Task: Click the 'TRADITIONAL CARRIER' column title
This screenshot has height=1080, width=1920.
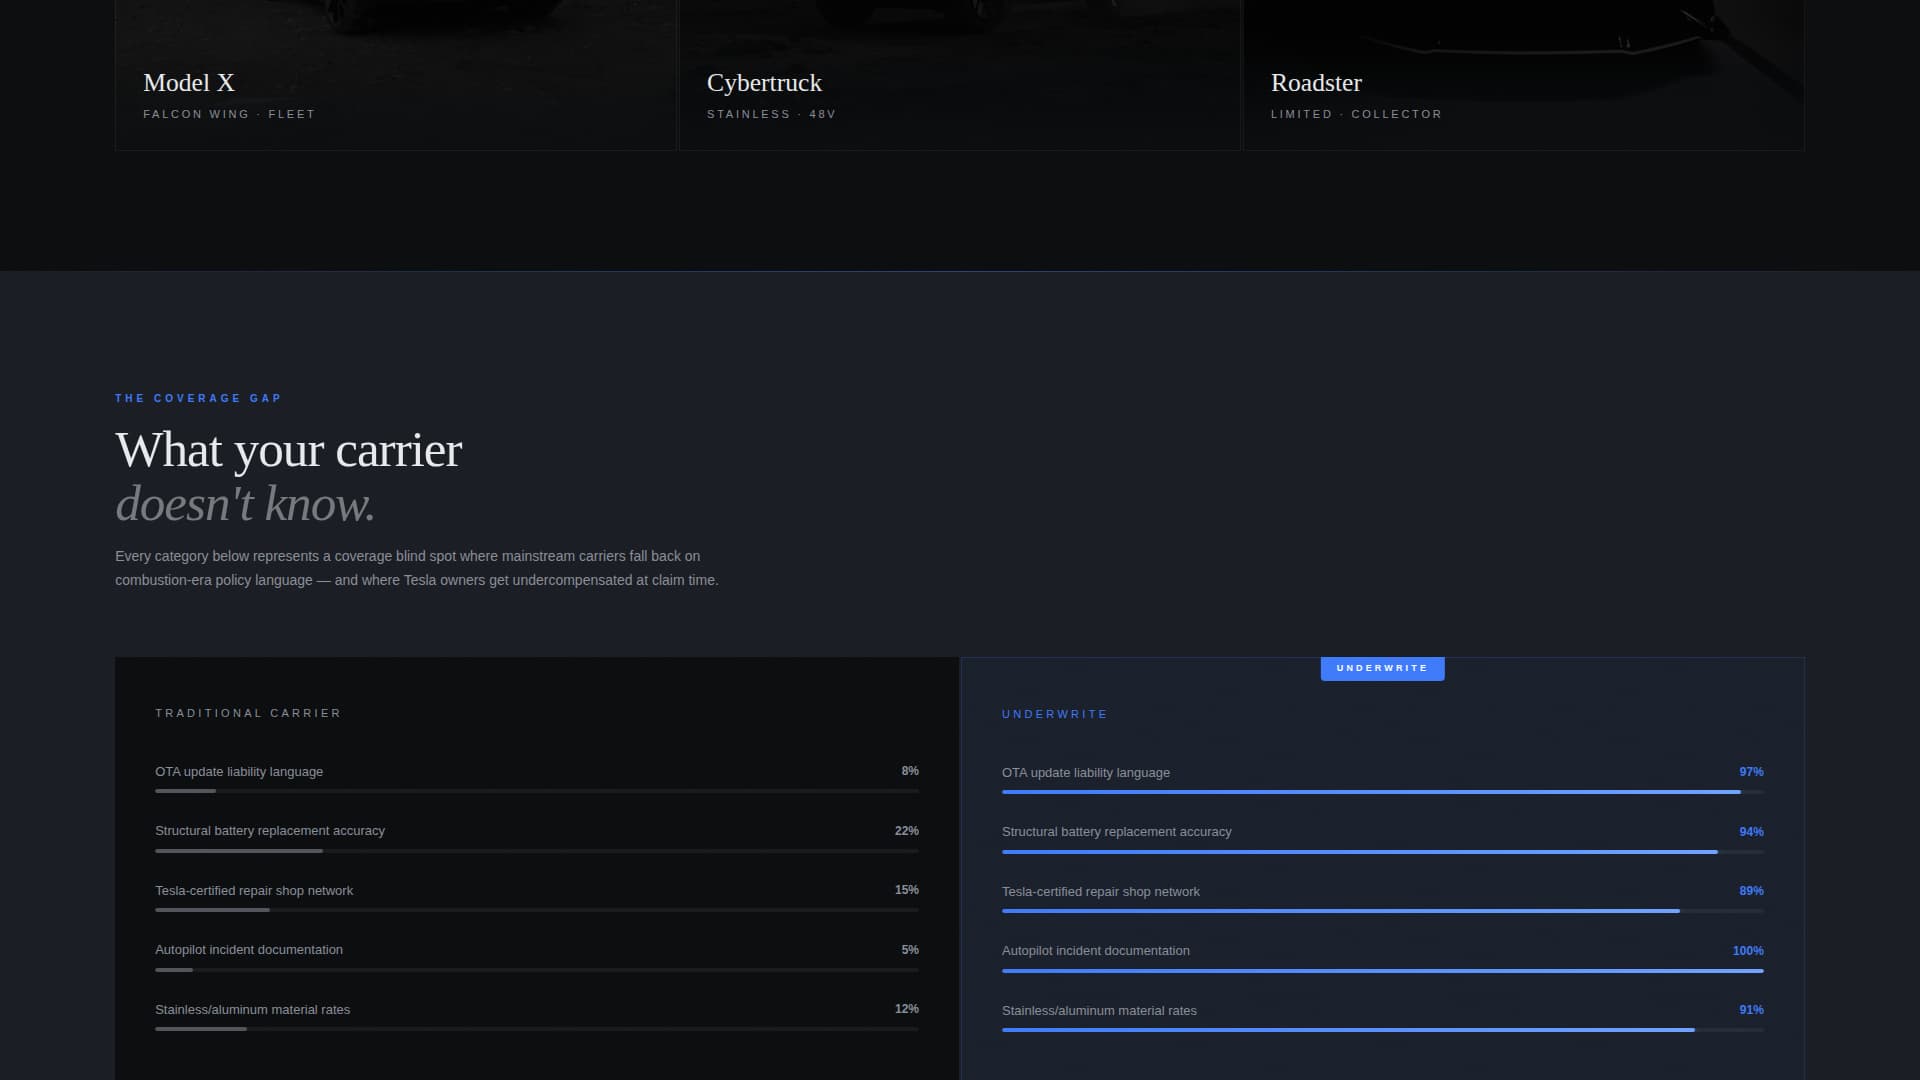Action: [248, 713]
